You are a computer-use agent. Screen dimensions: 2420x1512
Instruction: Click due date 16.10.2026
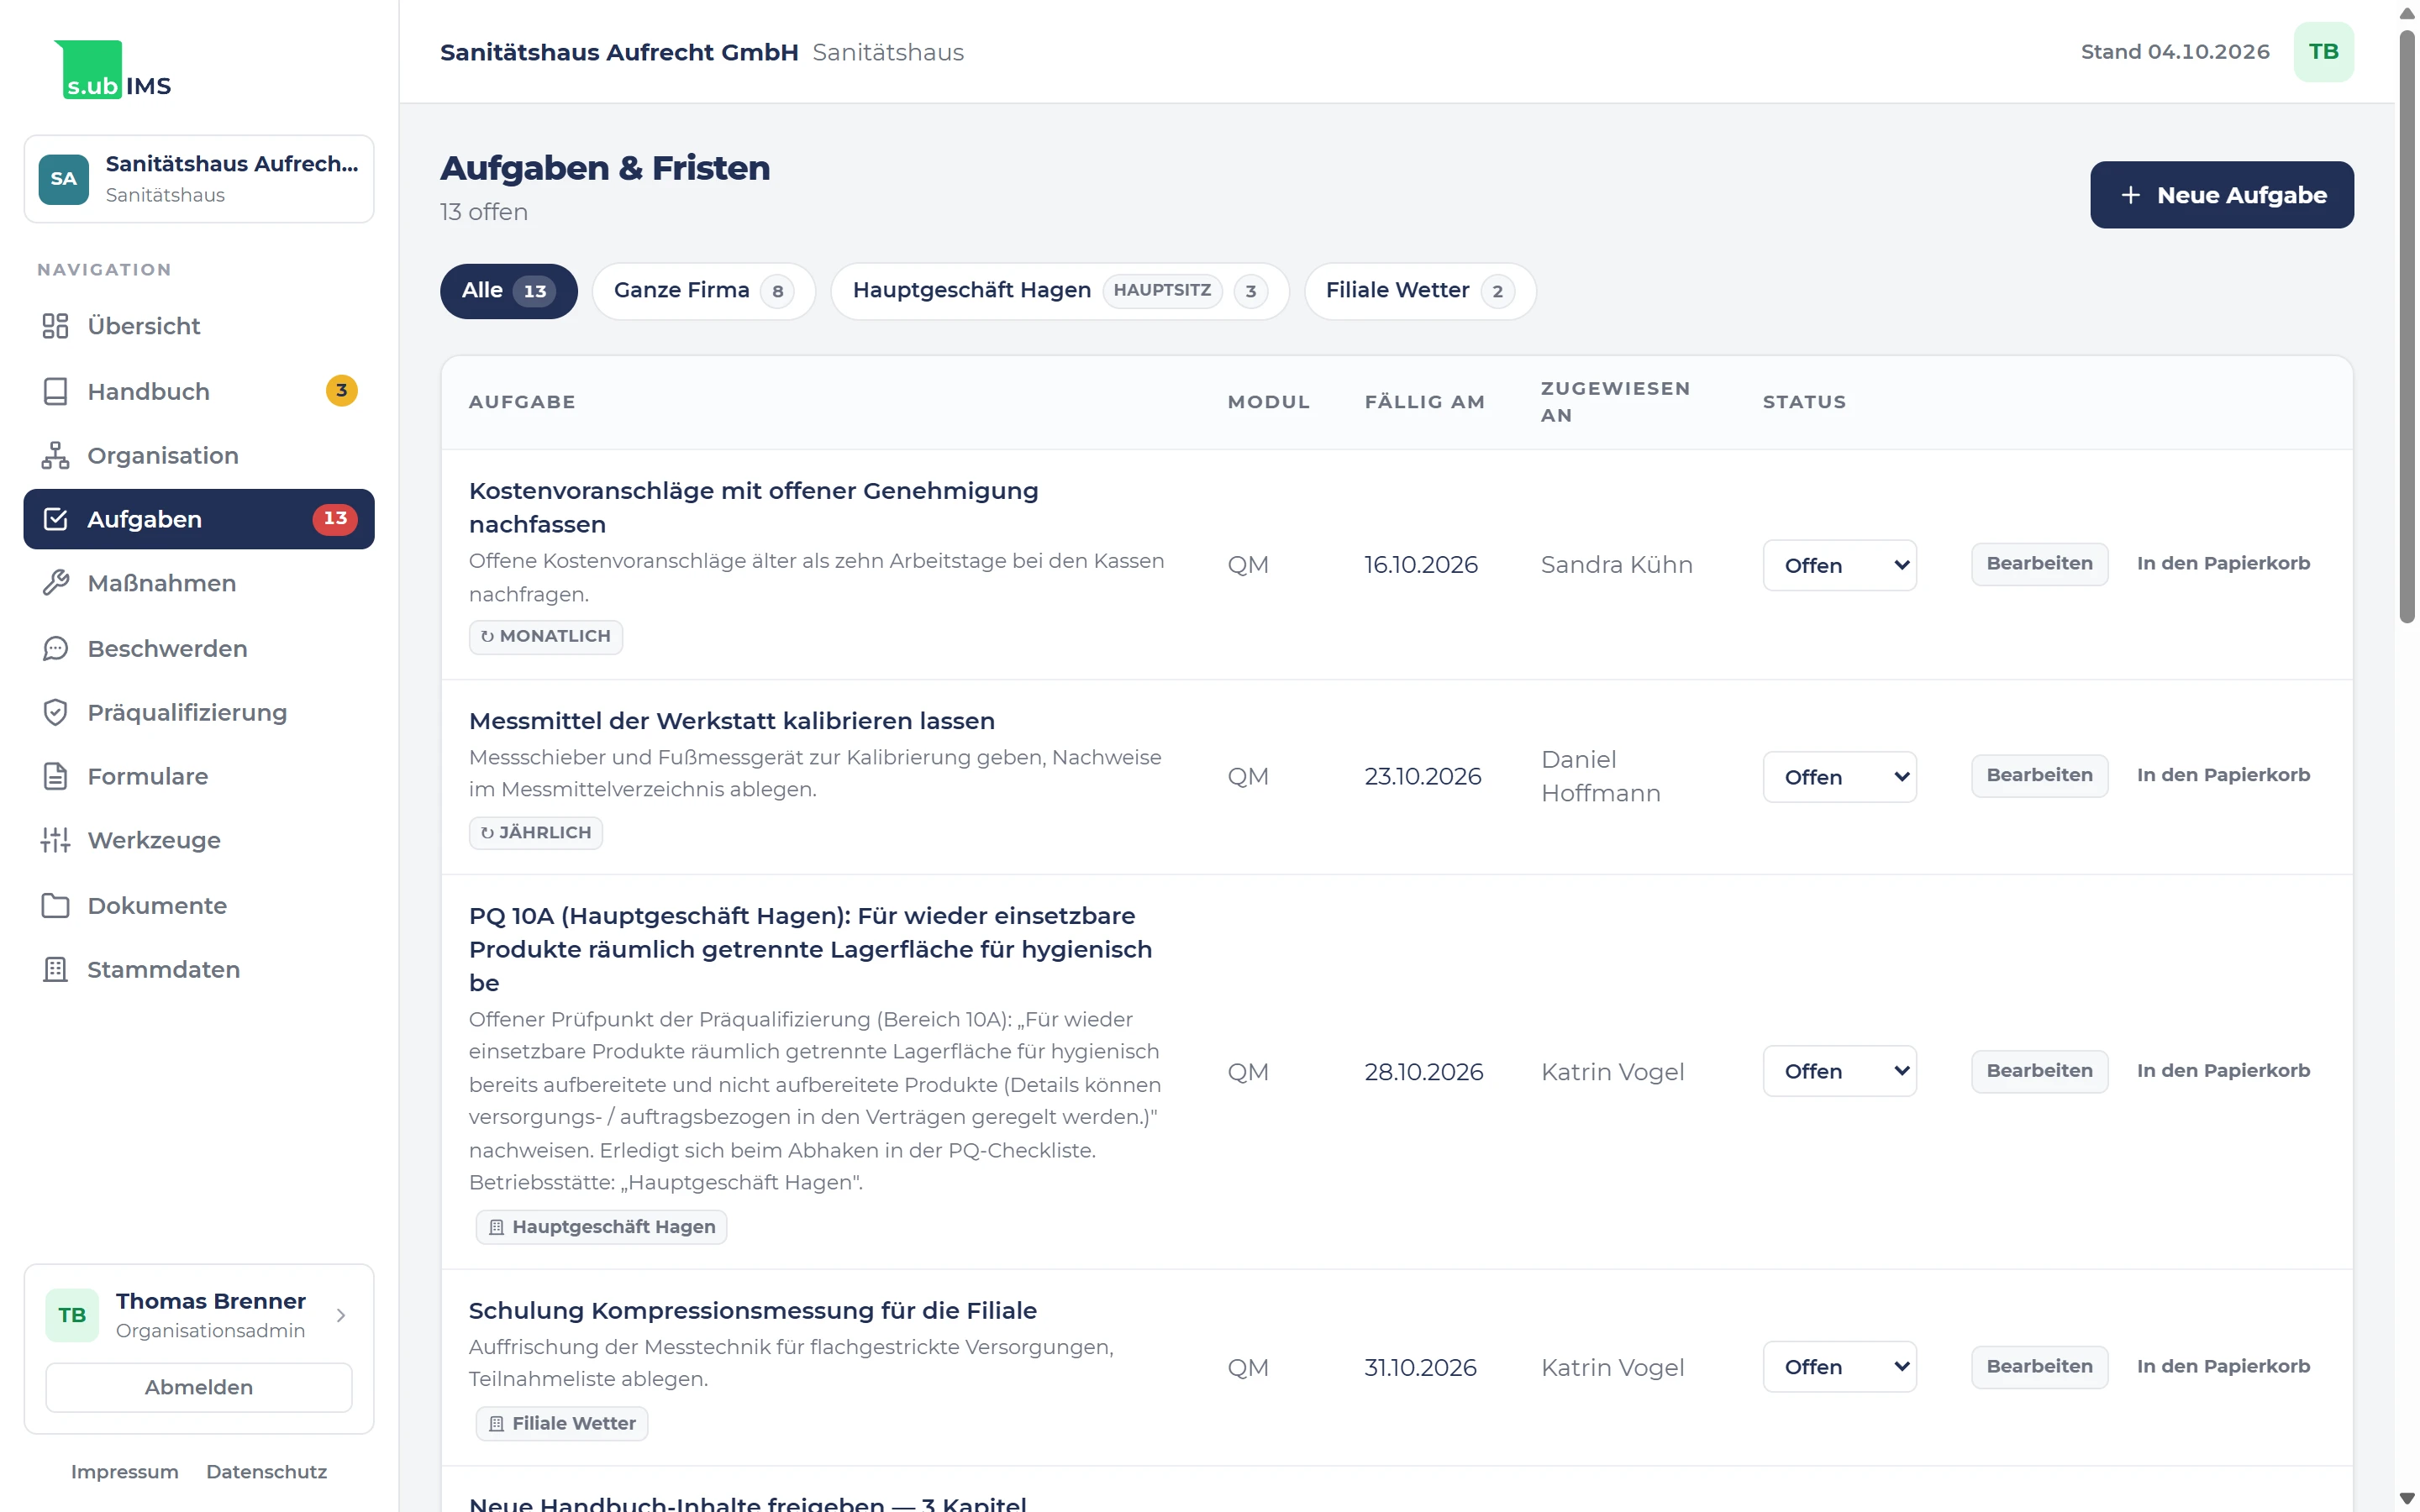pyautogui.click(x=1420, y=565)
